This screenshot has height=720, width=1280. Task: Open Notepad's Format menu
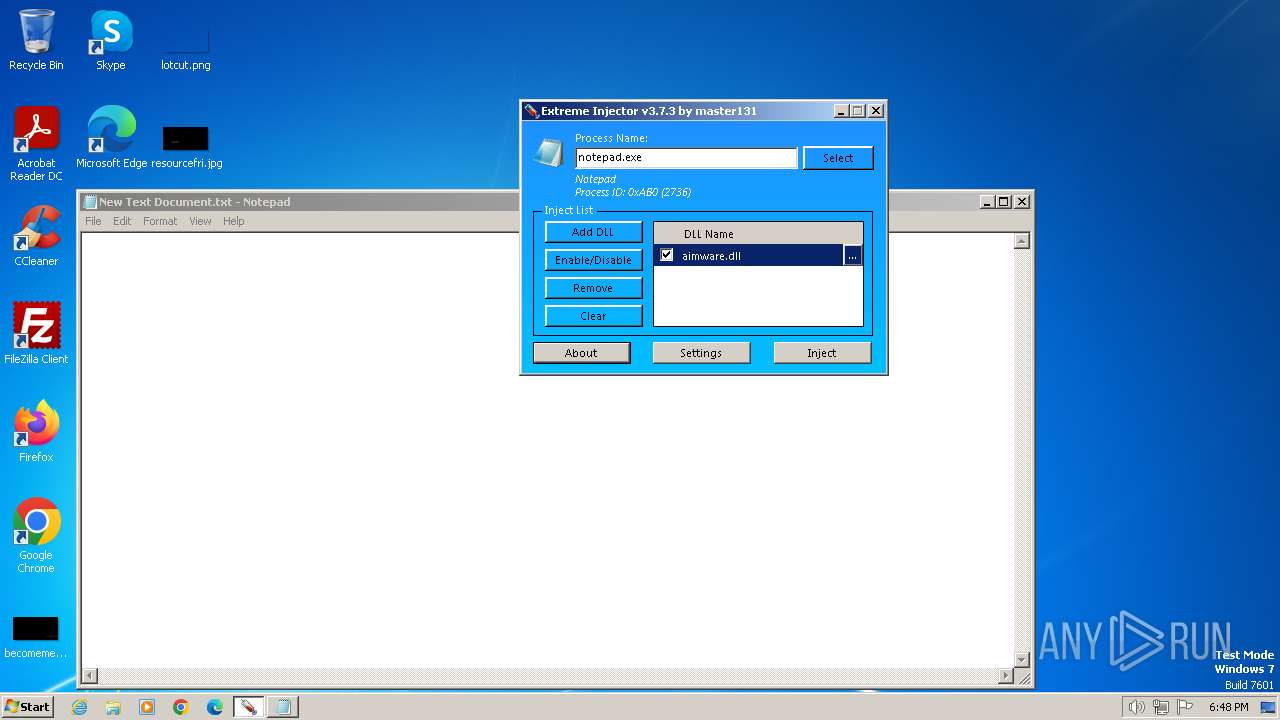point(160,221)
